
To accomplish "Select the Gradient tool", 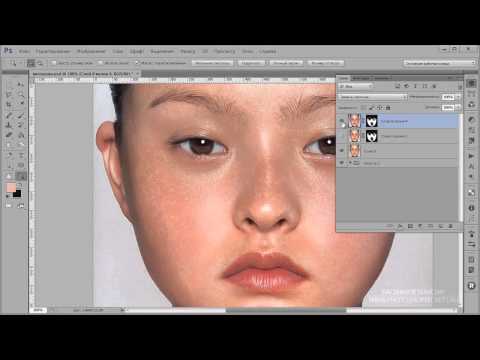I will 21,135.
